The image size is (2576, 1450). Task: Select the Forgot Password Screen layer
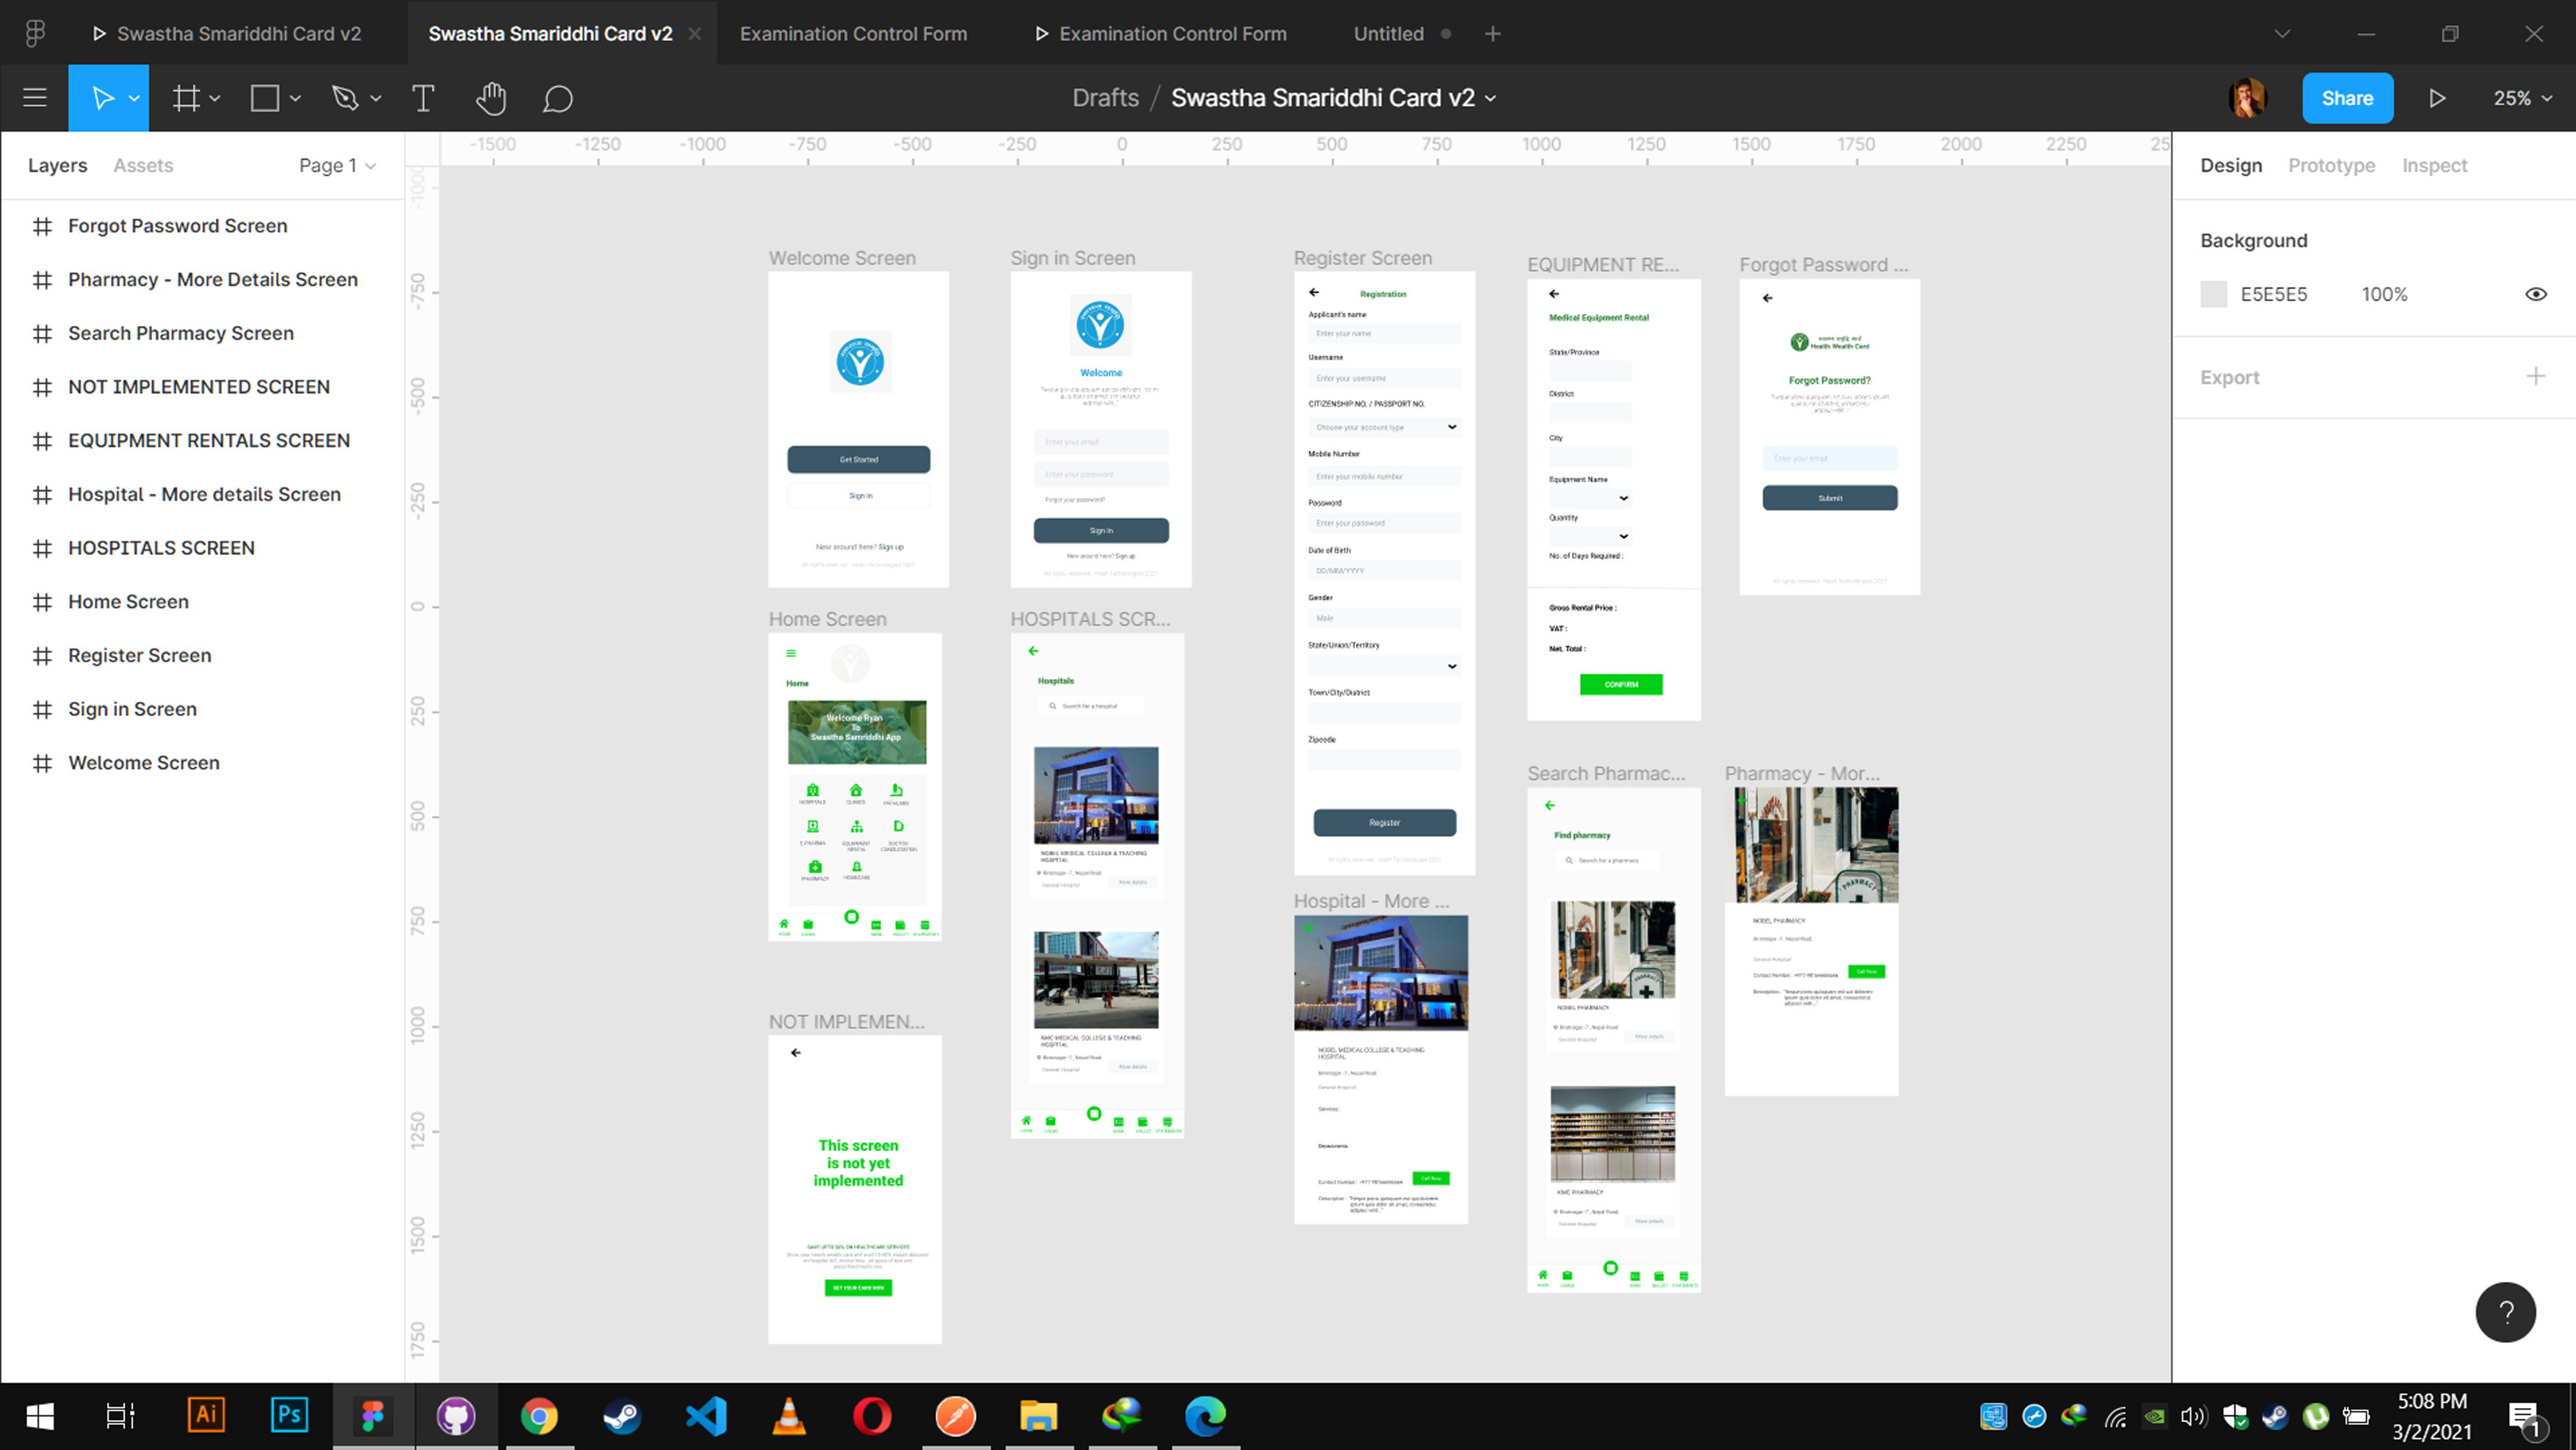click(x=177, y=226)
